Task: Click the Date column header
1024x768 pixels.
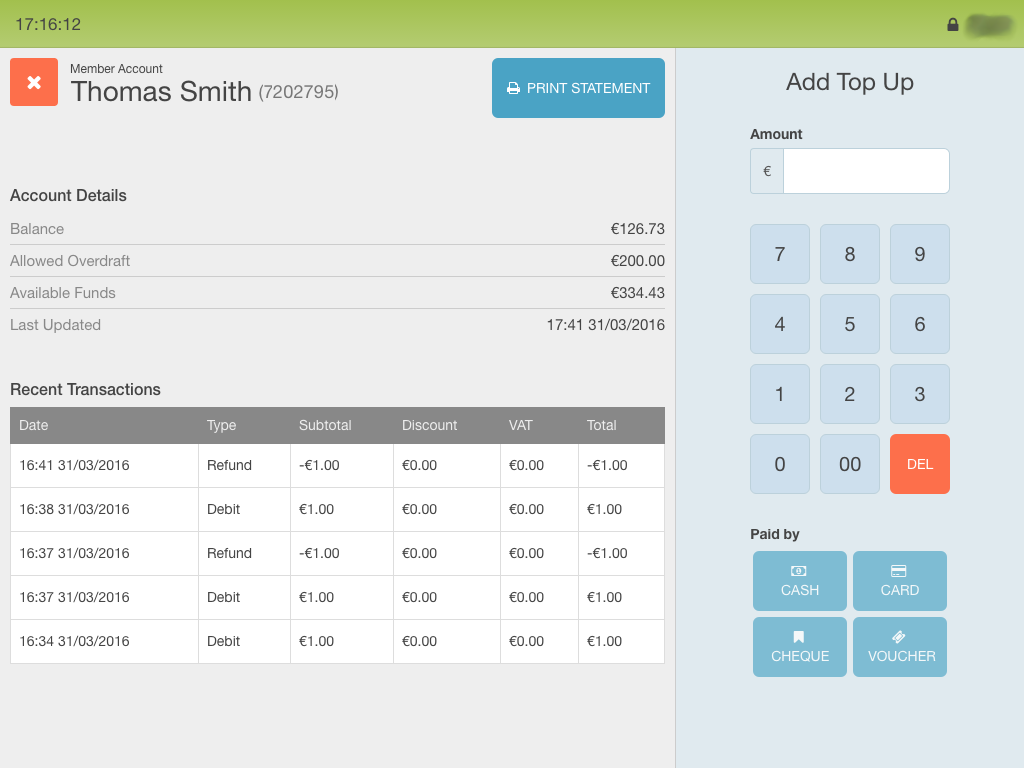Action: pyautogui.click(x=34, y=426)
